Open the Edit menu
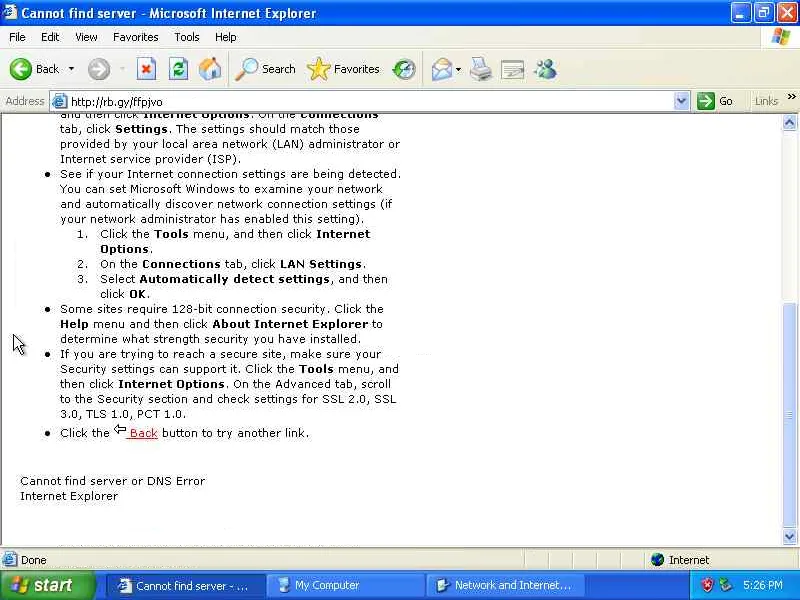 [x=50, y=37]
